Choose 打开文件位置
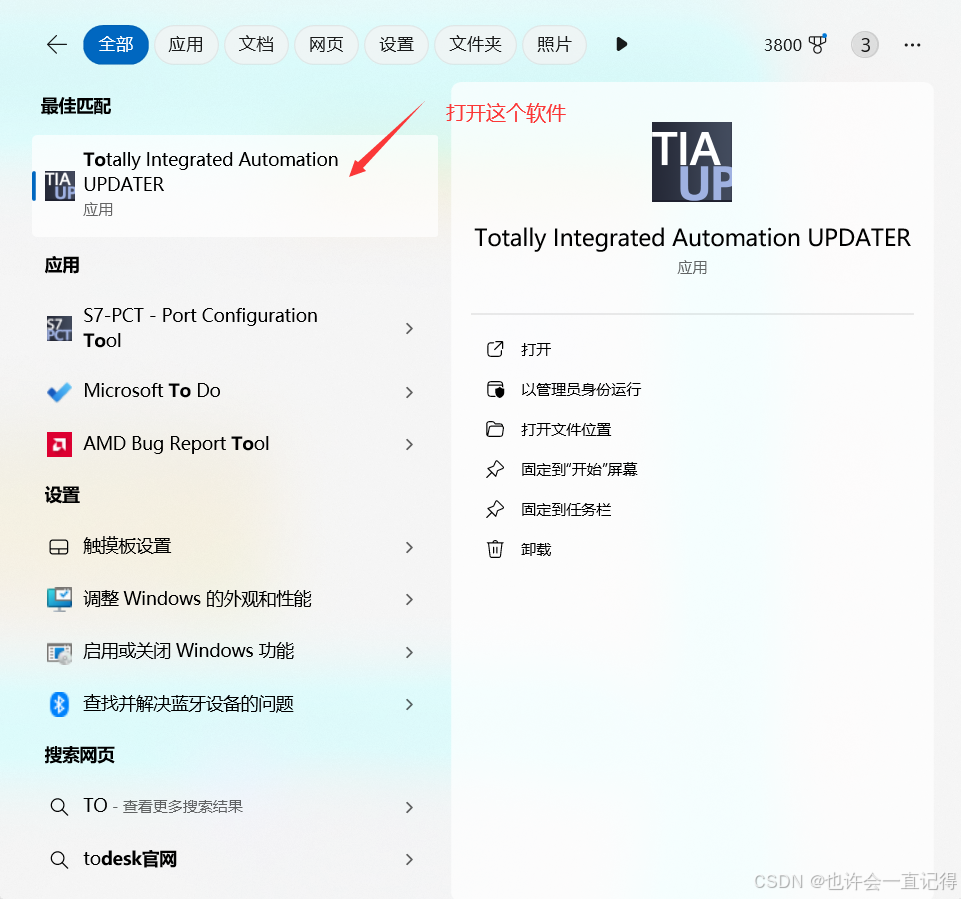The image size is (961, 899). coord(566,430)
